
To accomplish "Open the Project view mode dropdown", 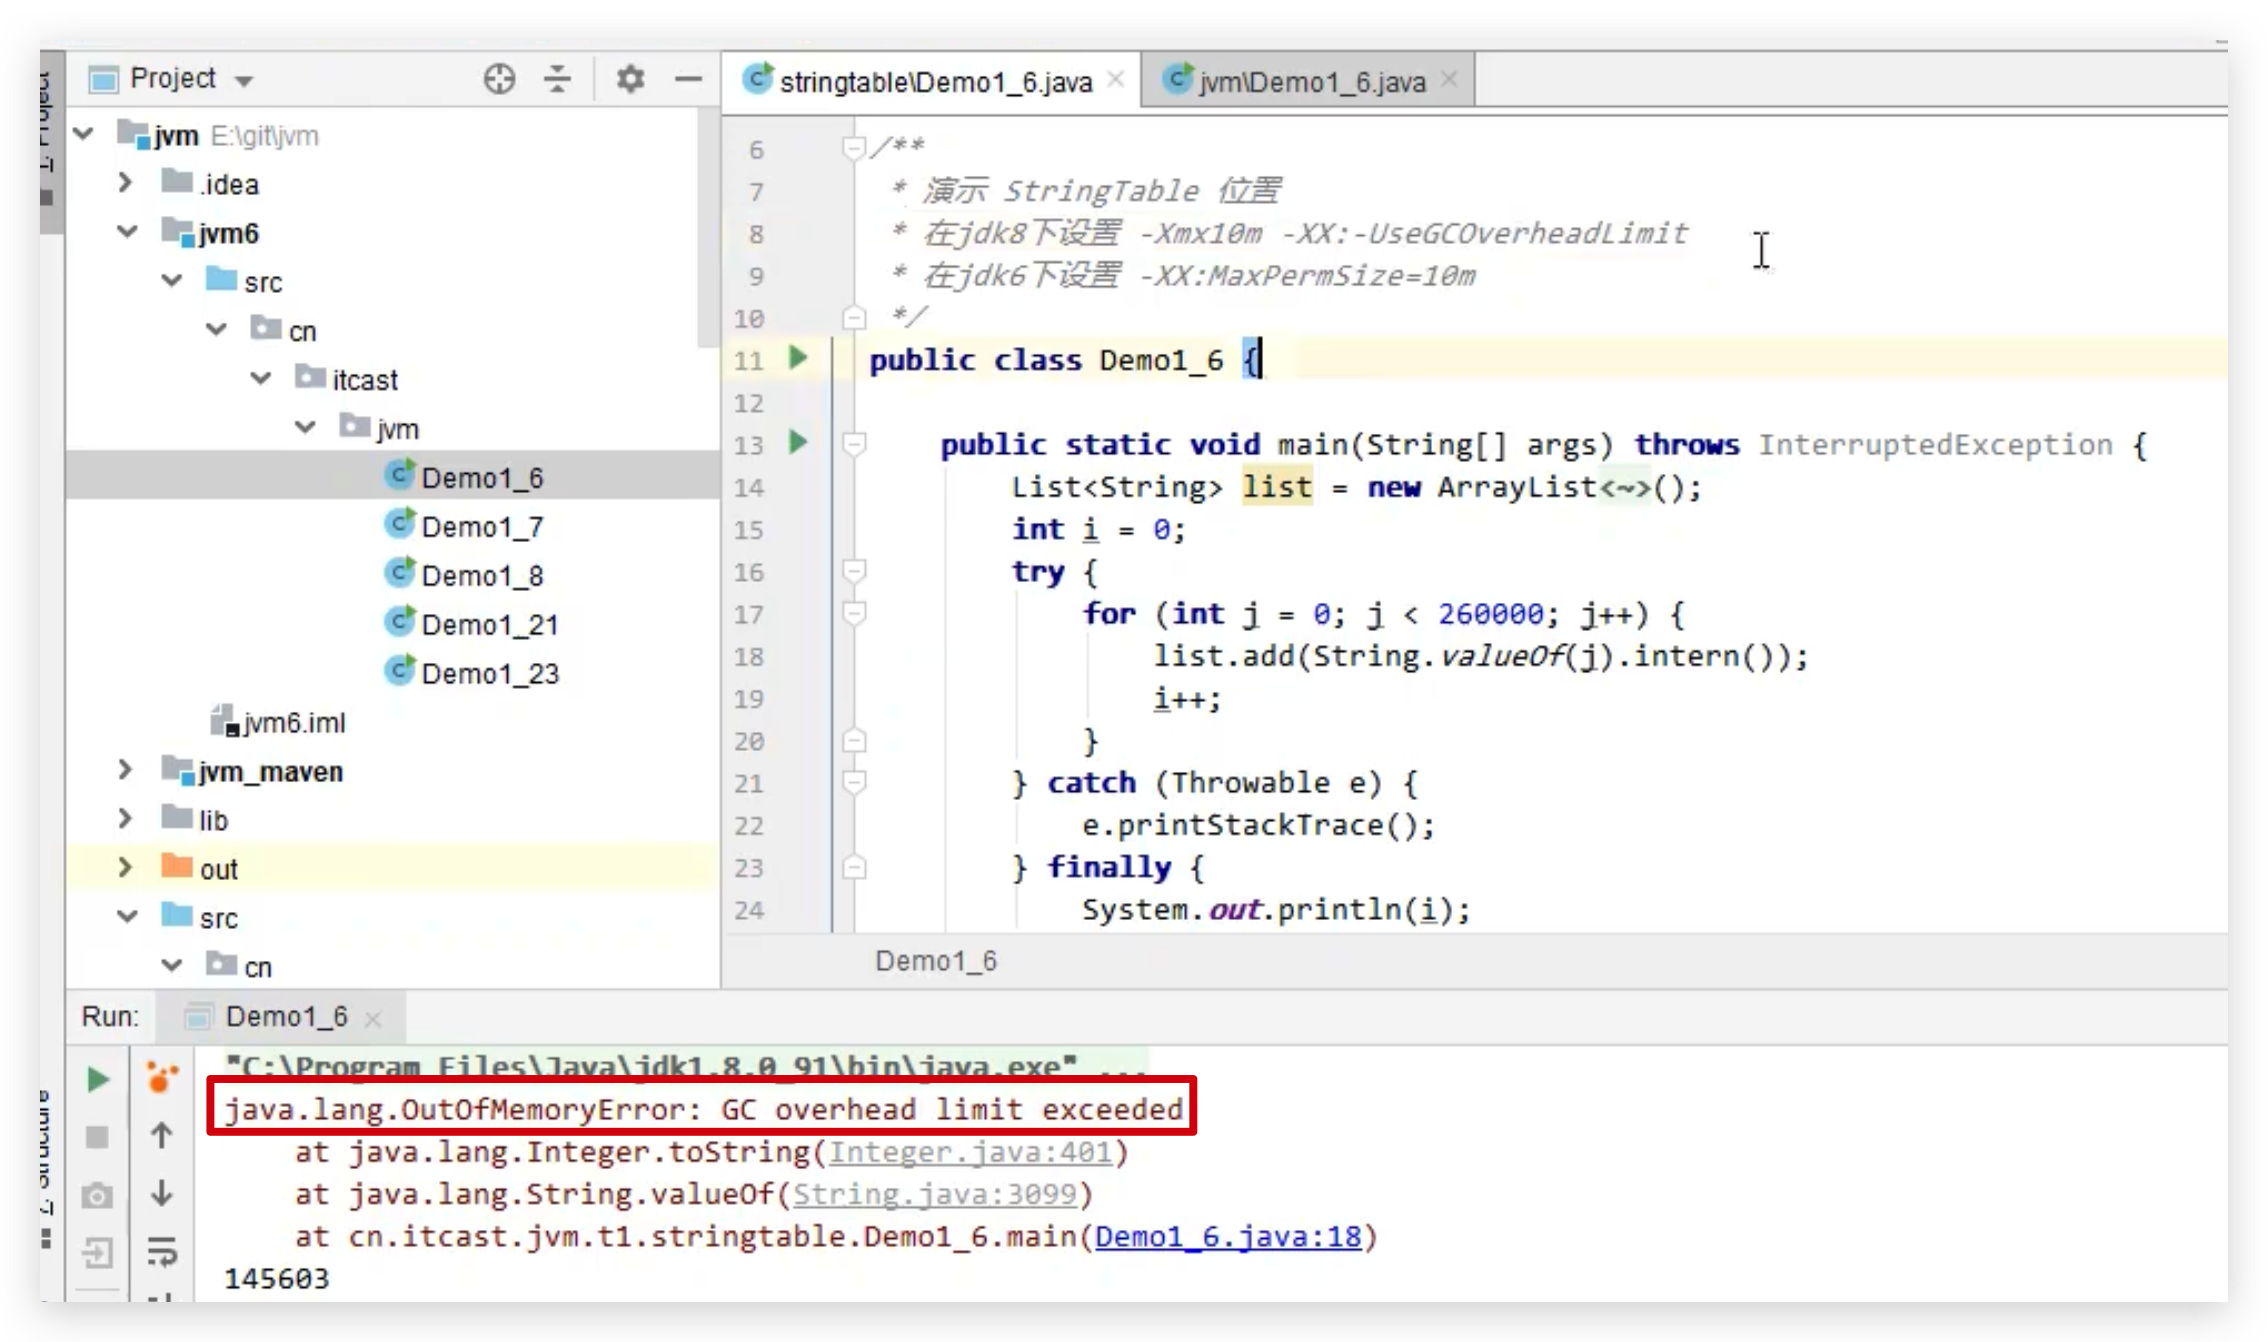I will 243,78.
